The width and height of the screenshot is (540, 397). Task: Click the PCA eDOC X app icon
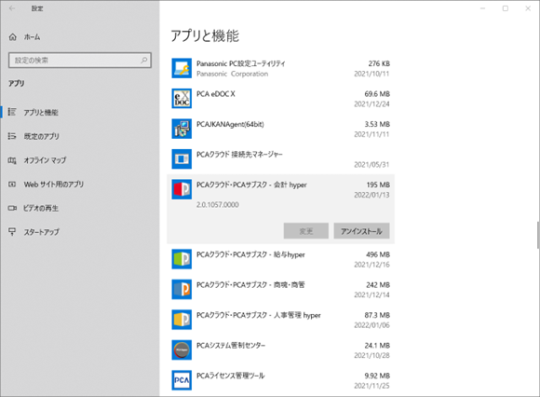point(181,98)
